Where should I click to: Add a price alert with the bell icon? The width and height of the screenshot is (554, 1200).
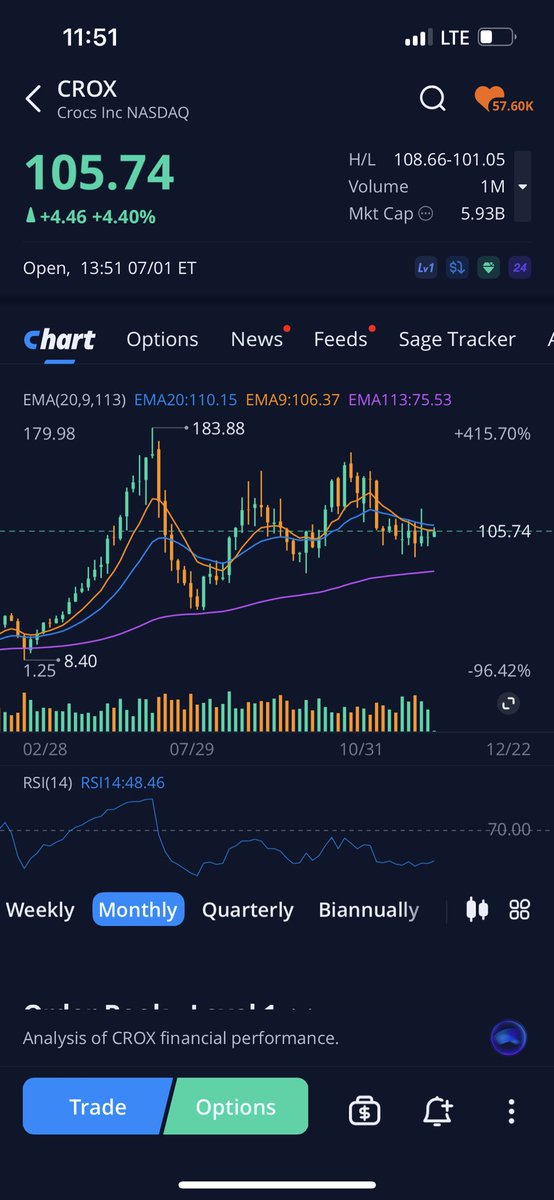[x=438, y=1110]
